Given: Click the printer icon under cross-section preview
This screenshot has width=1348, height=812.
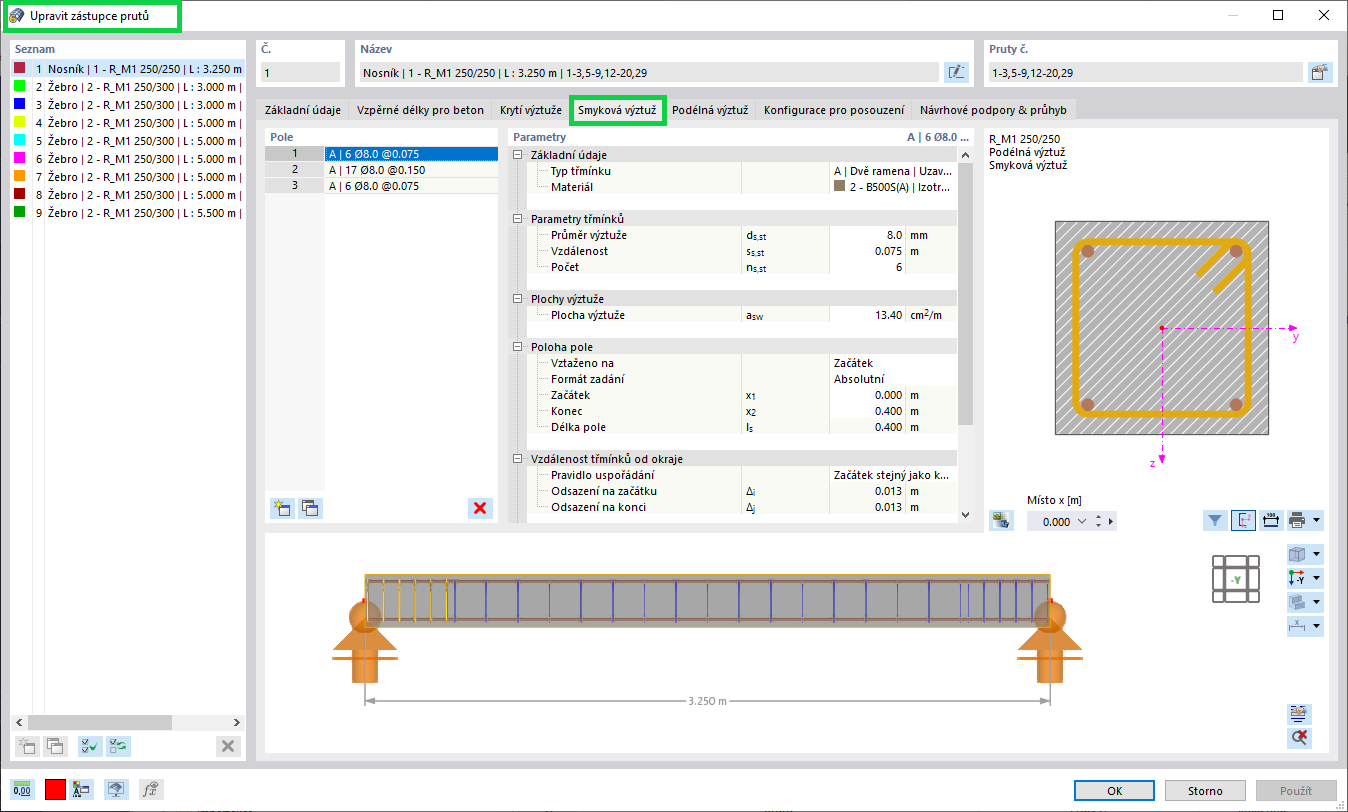Looking at the screenshot, I should 1298,520.
